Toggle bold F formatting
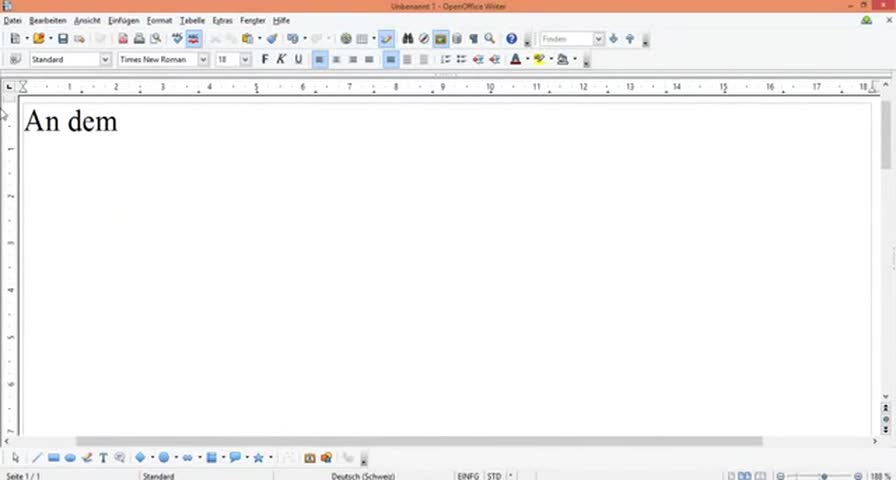The height and width of the screenshot is (480, 896). (x=265, y=59)
